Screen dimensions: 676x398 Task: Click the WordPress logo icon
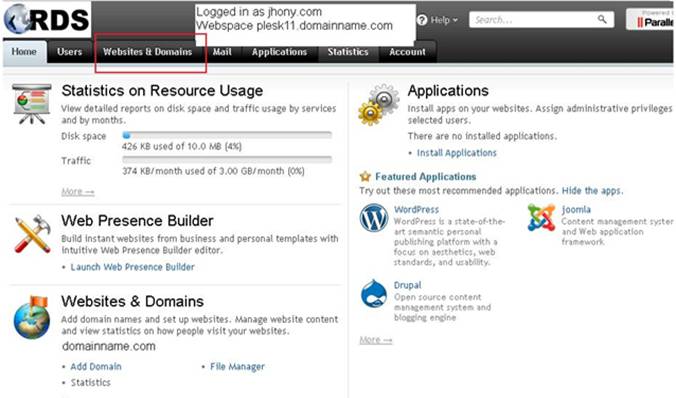(374, 218)
